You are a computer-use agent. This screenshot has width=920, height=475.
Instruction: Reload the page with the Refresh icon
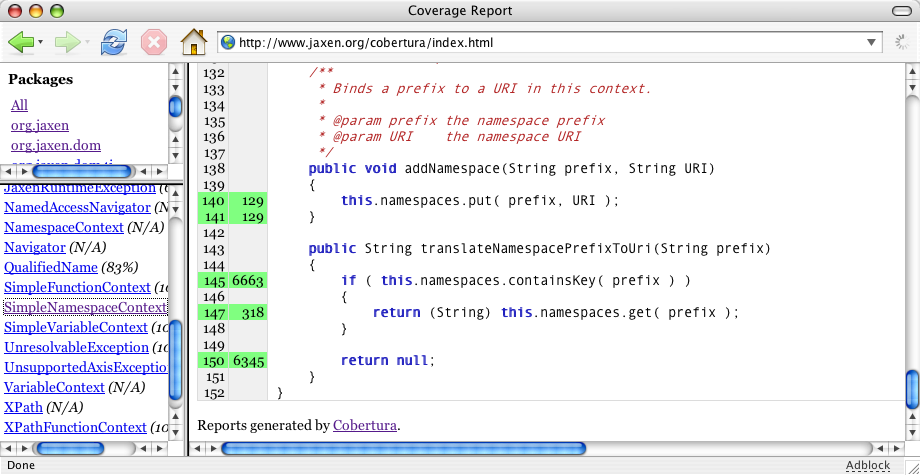tap(114, 43)
